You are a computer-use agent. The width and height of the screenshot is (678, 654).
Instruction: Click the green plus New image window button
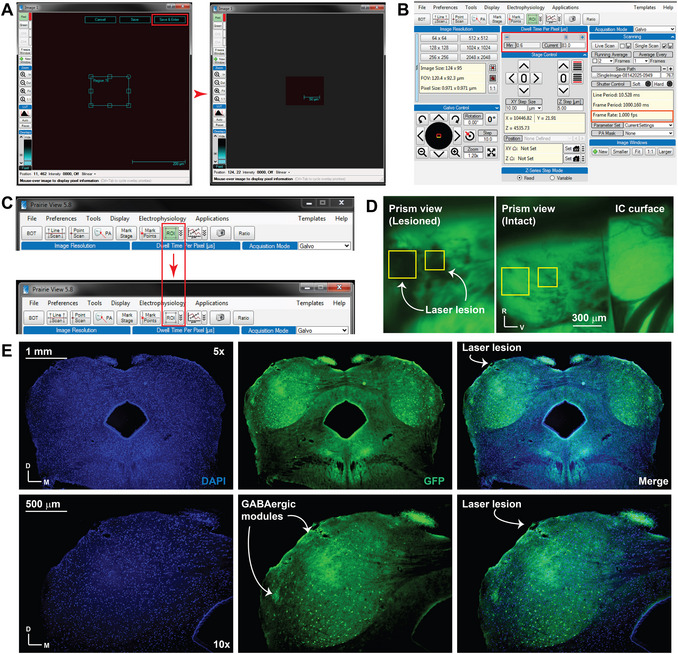click(x=600, y=151)
